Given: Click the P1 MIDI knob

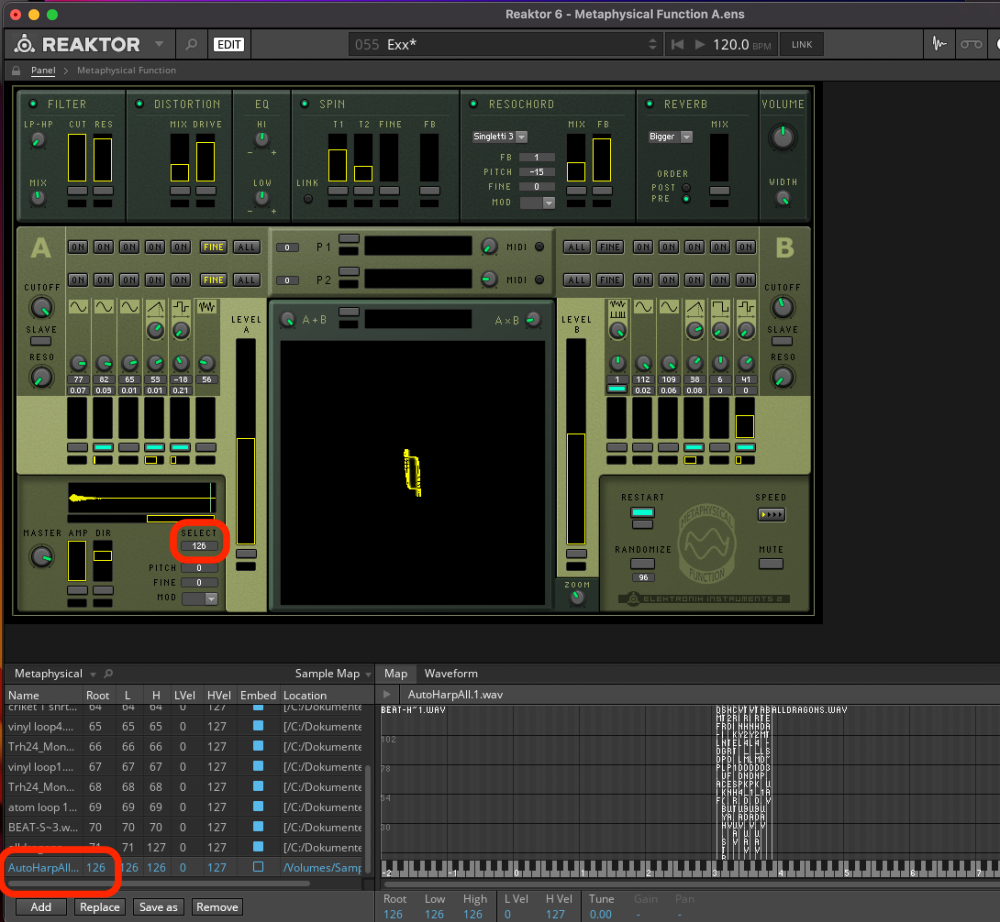Looking at the screenshot, I should (x=489, y=246).
